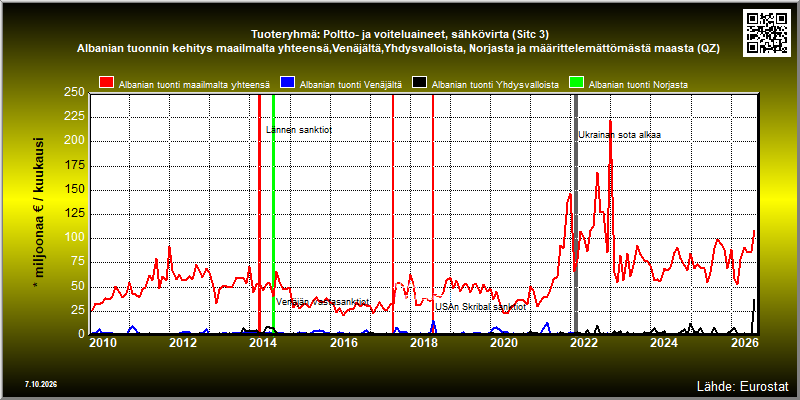
Task: Click the x-axis year label 2012
Action: (x=183, y=343)
